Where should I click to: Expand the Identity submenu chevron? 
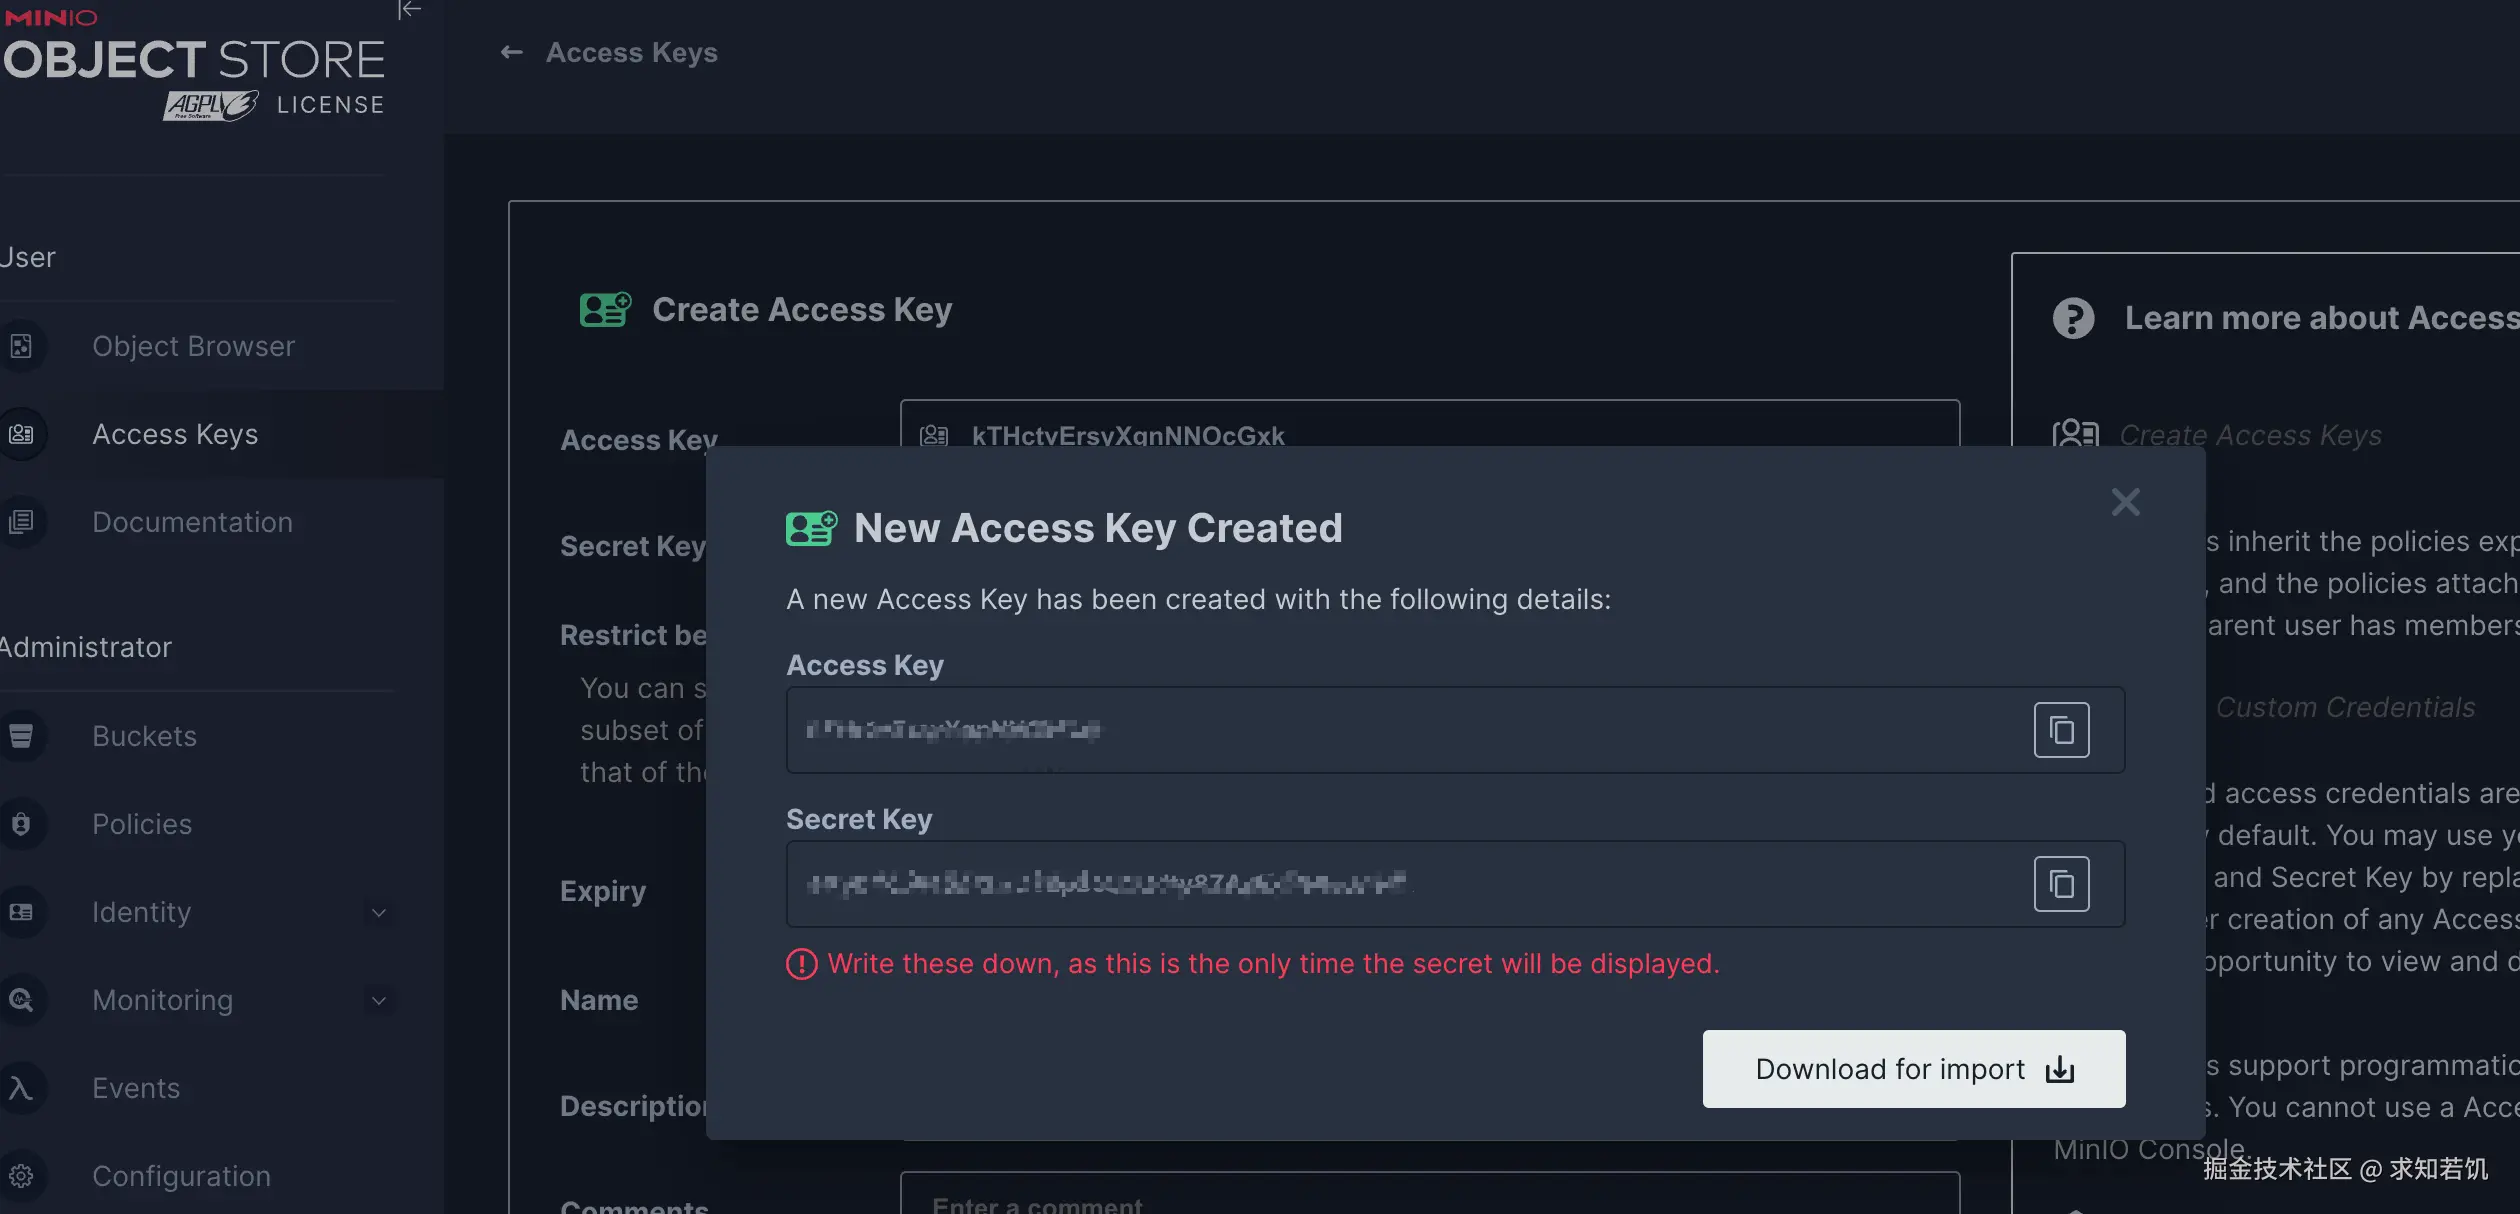pyautogui.click(x=379, y=912)
